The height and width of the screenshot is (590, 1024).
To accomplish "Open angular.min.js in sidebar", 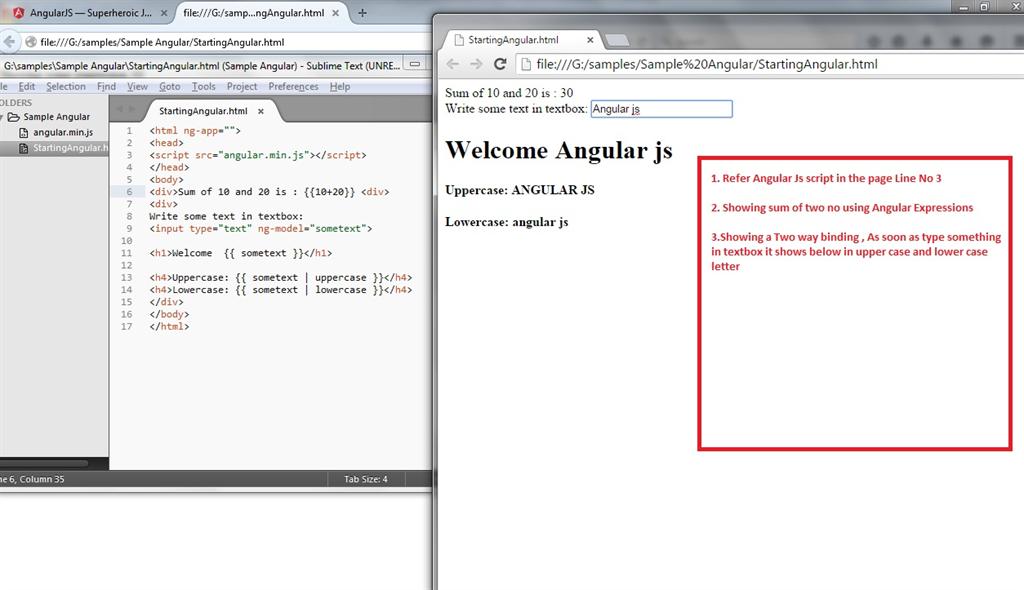I will tap(63, 132).
